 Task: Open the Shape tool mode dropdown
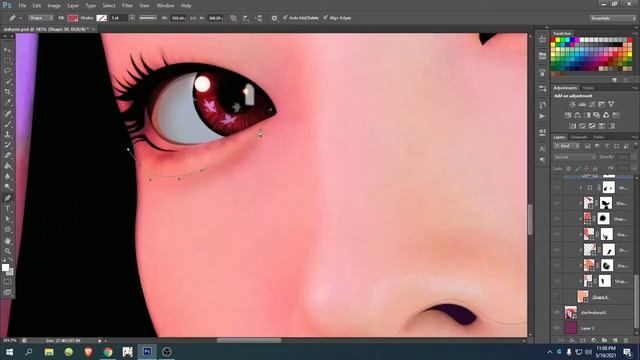point(40,18)
